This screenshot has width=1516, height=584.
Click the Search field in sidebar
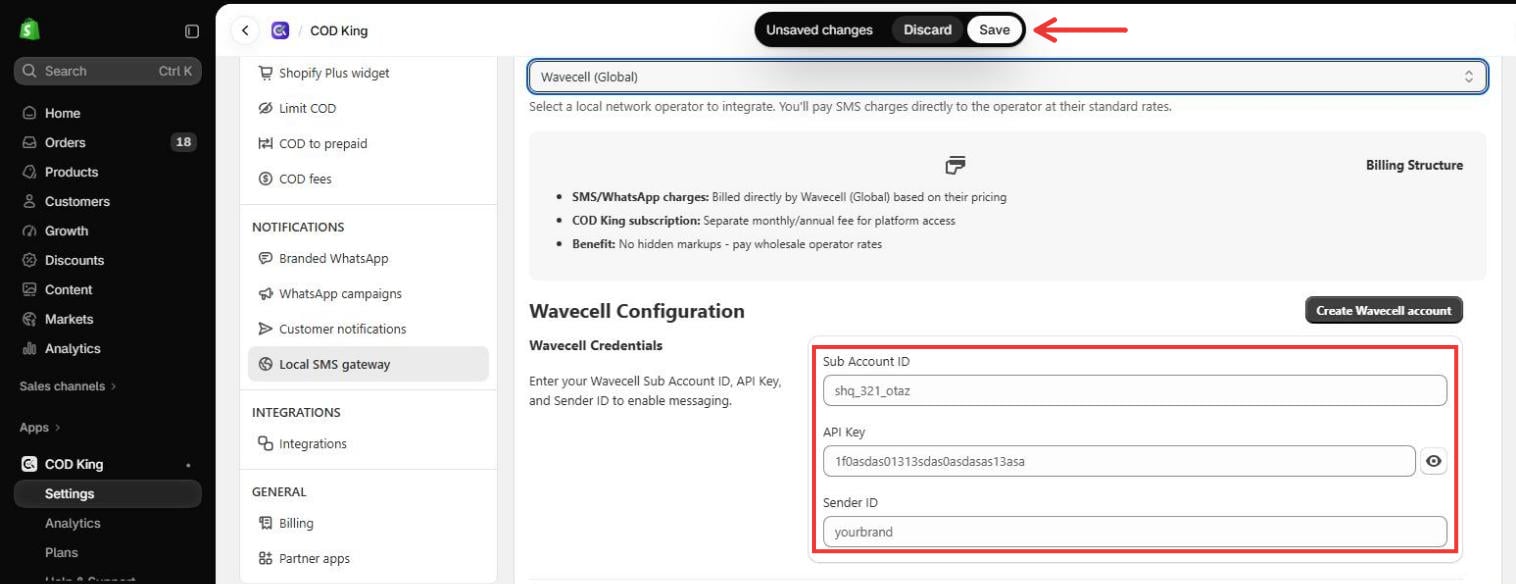pyautogui.click(x=108, y=71)
